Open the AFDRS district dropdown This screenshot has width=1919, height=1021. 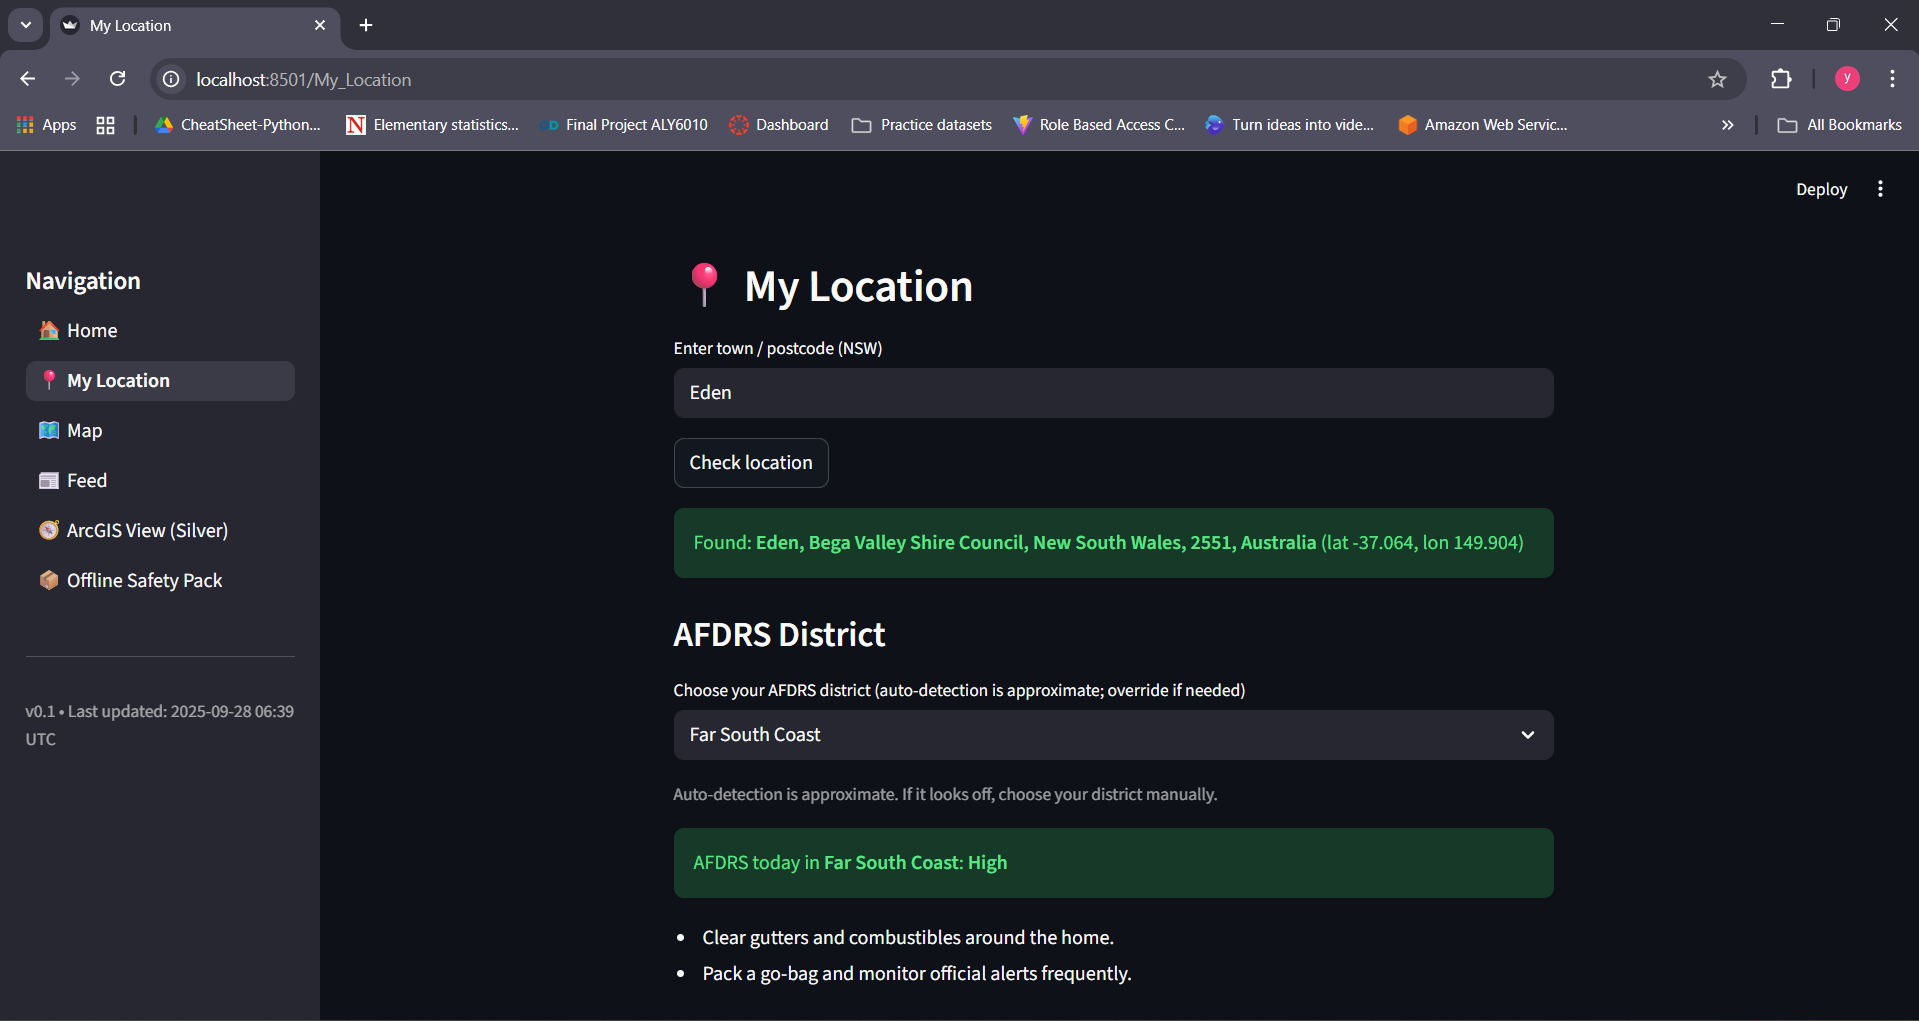click(x=1113, y=735)
